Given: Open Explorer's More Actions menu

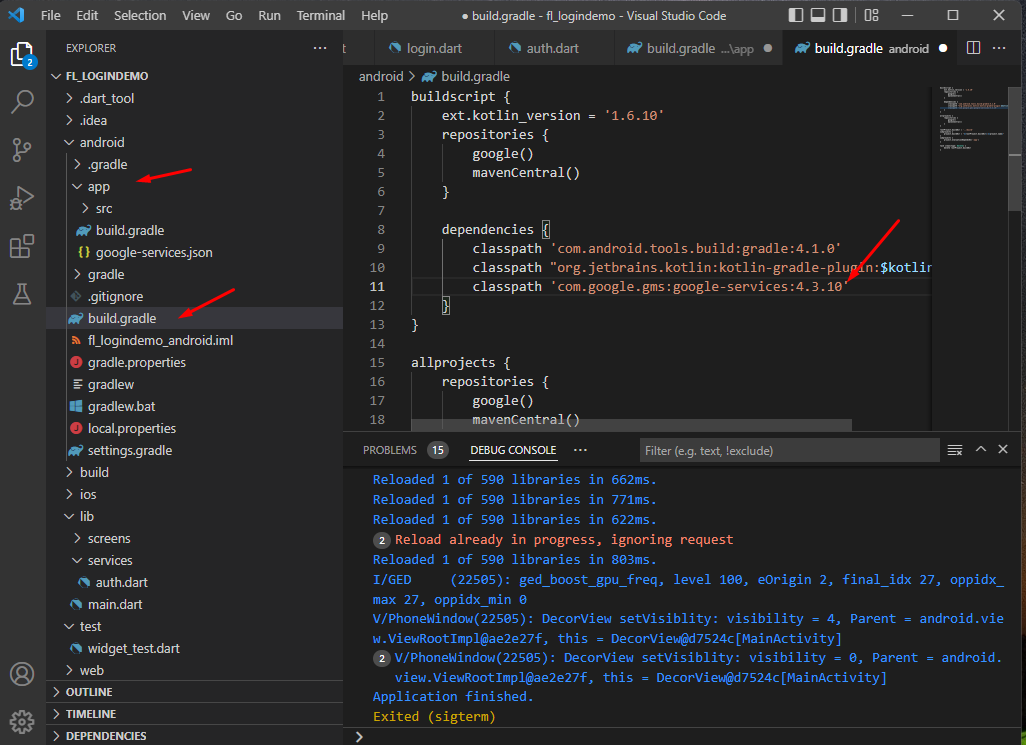Looking at the screenshot, I should point(319,47).
